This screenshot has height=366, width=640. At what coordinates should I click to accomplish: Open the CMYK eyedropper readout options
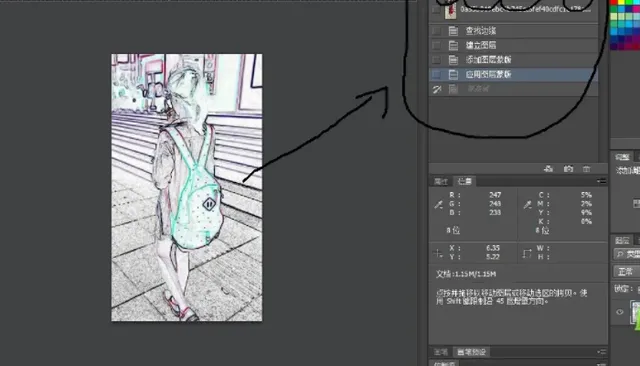coord(527,204)
